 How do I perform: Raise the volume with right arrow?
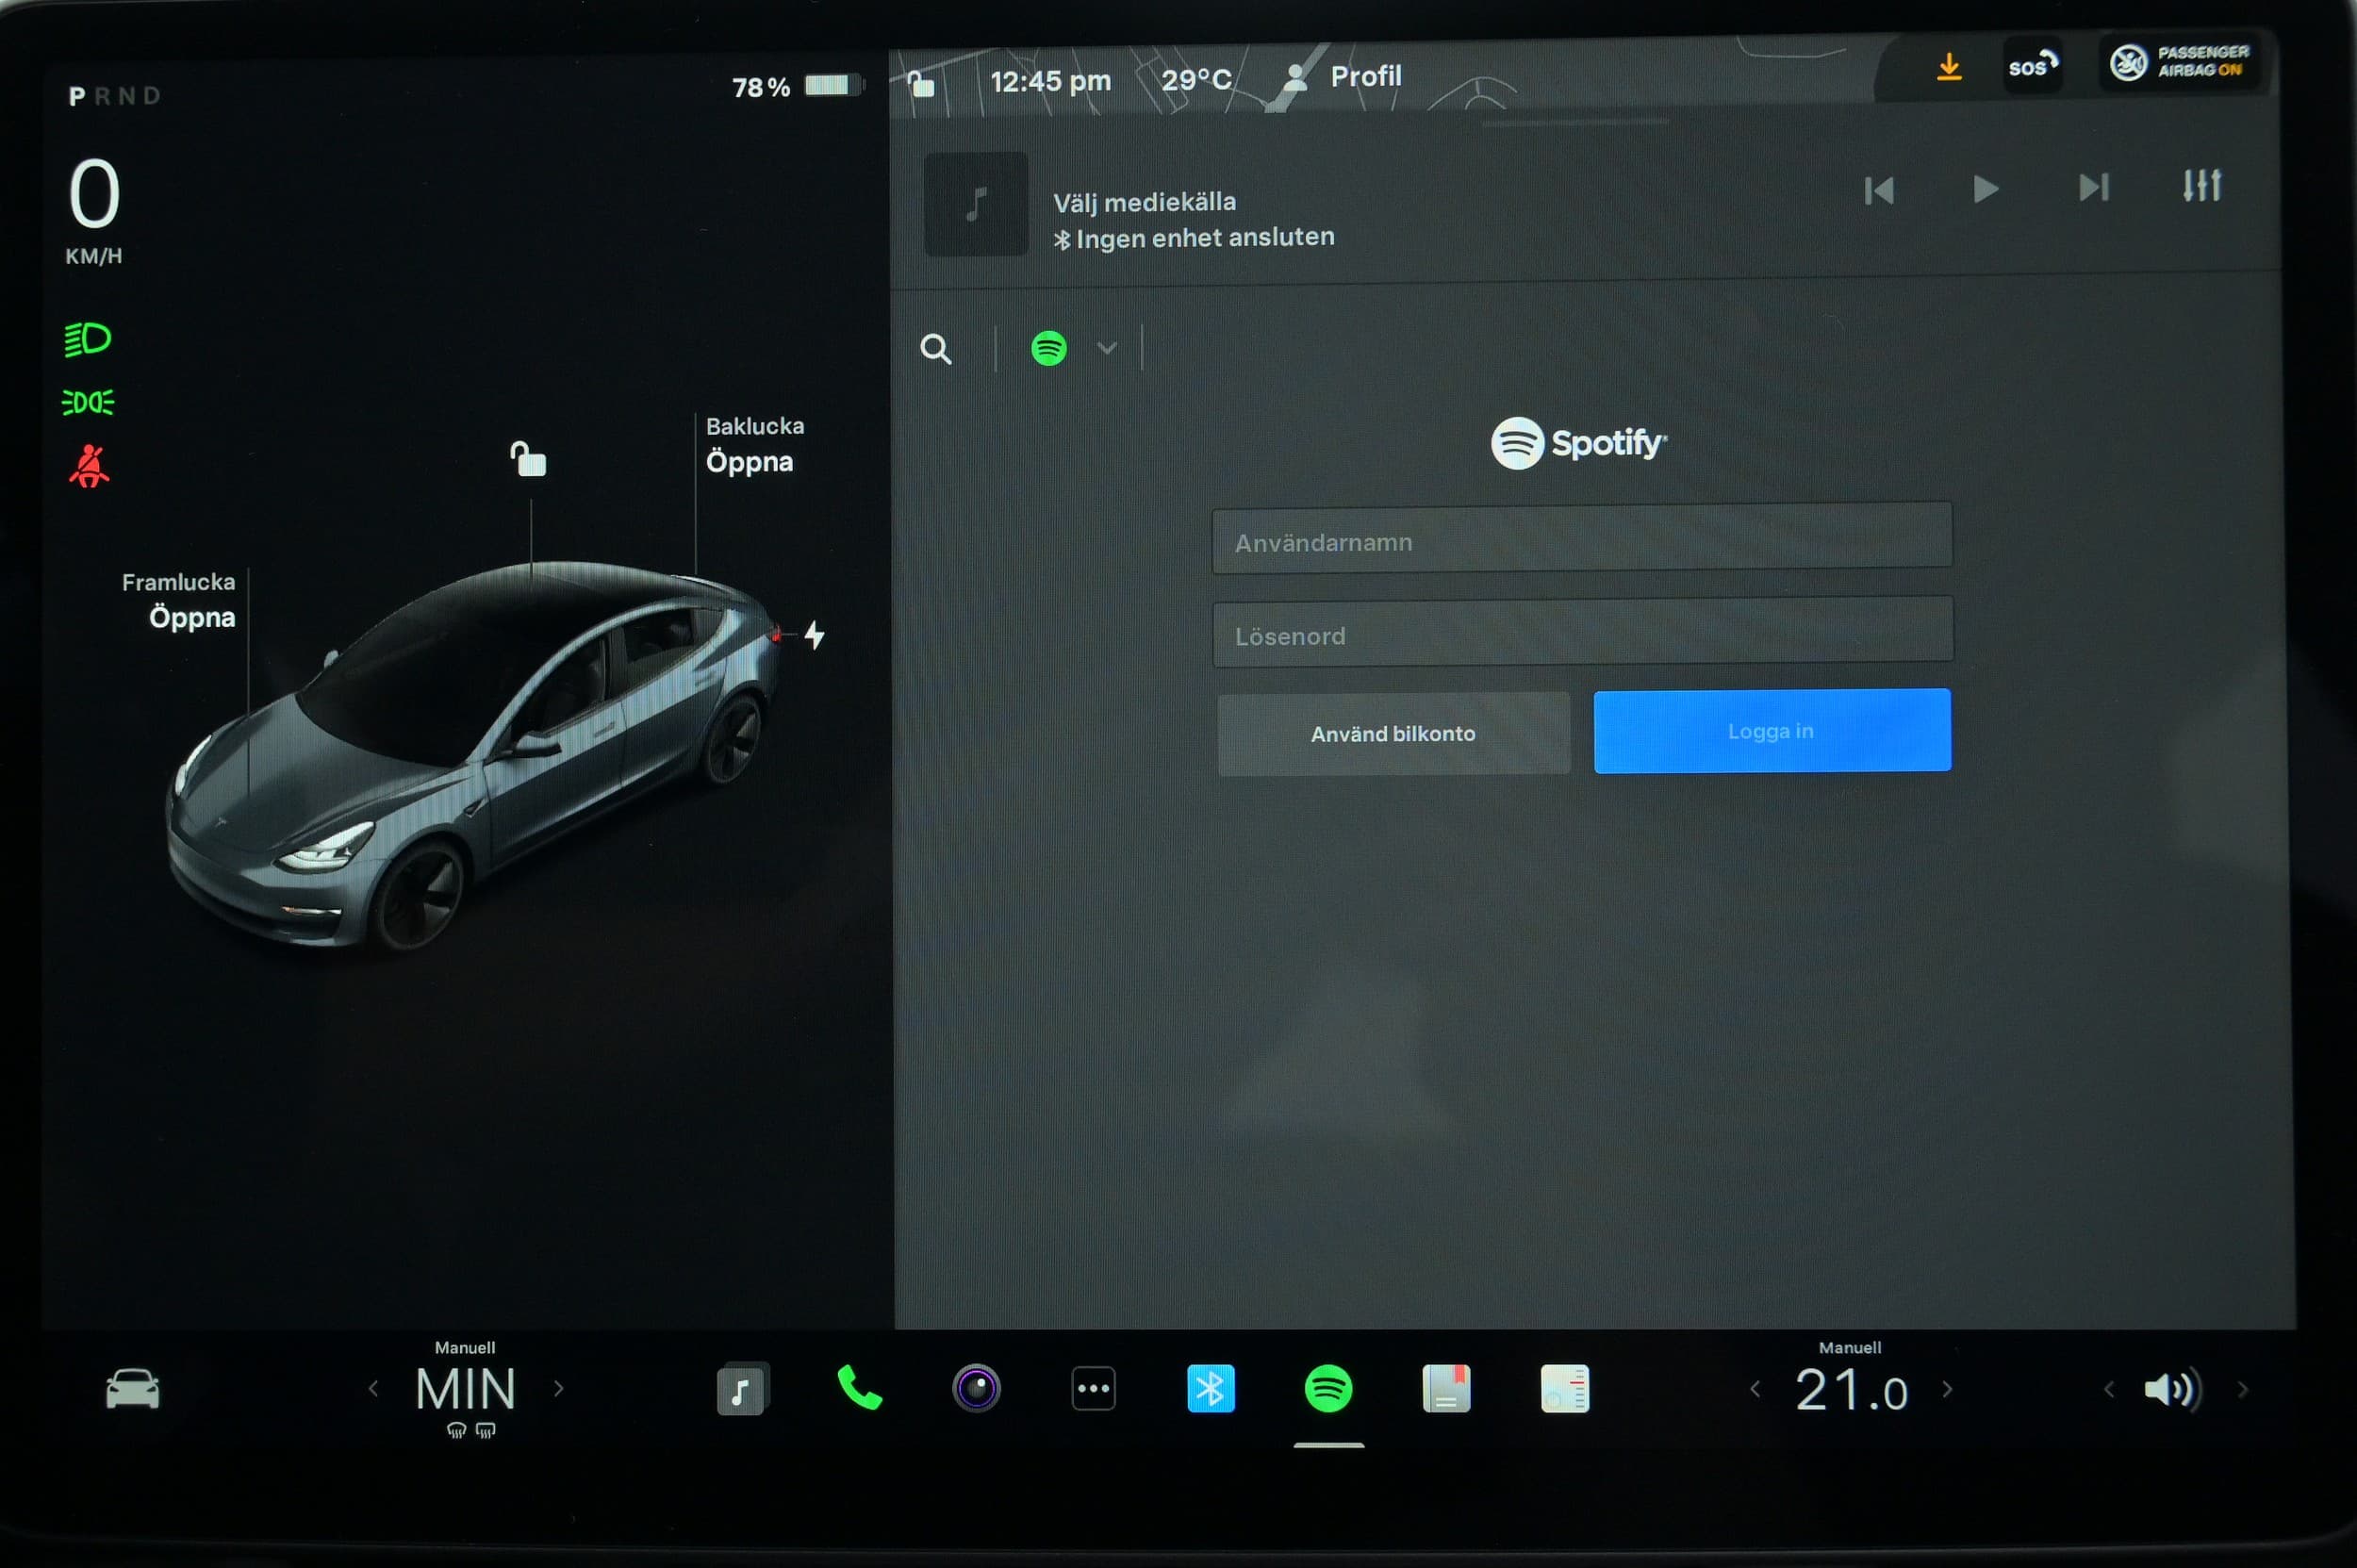(x=2243, y=1390)
